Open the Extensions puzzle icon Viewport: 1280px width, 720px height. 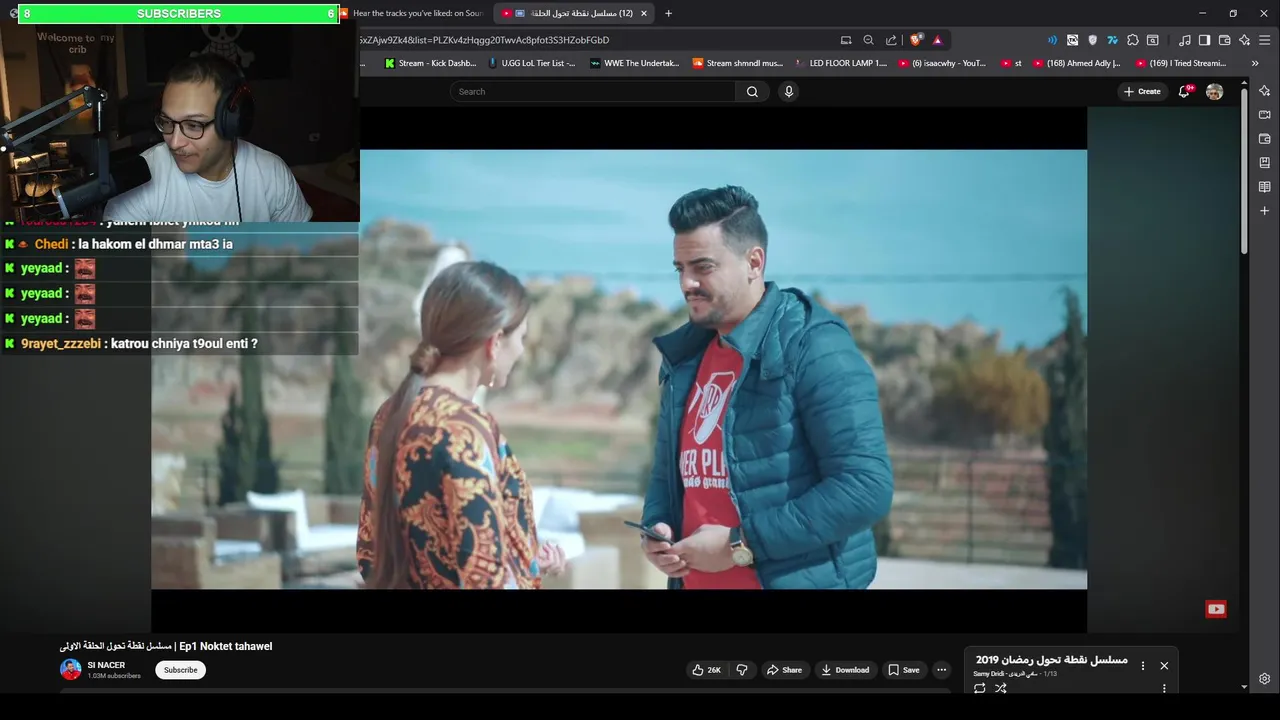pyautogui.click(x=1132, y=40)
